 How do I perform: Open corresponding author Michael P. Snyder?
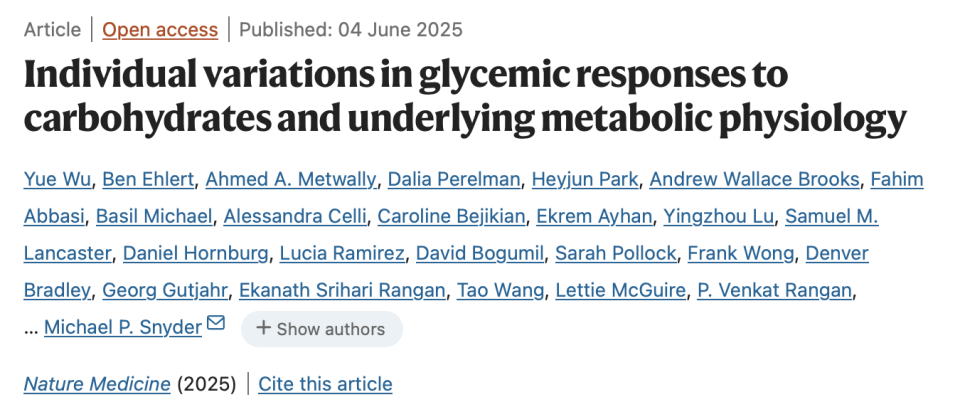(x=123, y=328)
